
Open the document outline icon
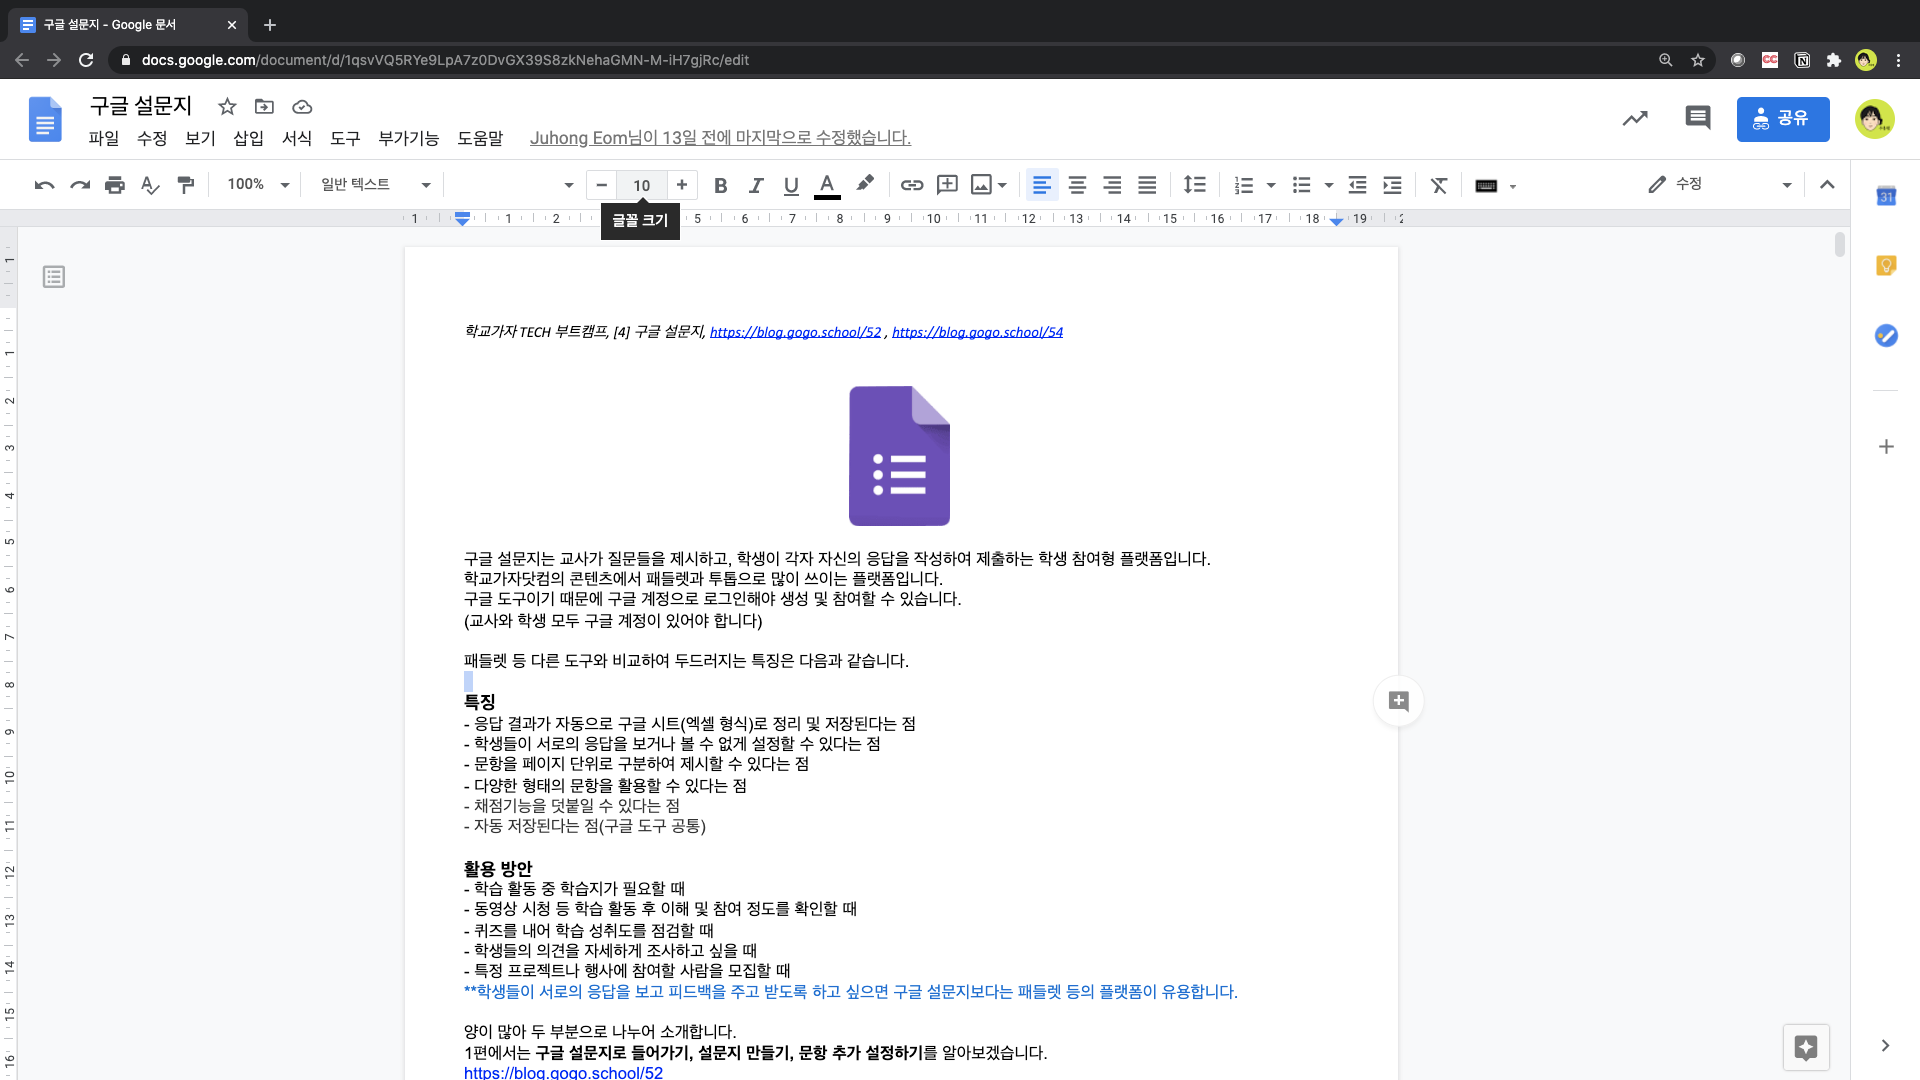(54, 277)
